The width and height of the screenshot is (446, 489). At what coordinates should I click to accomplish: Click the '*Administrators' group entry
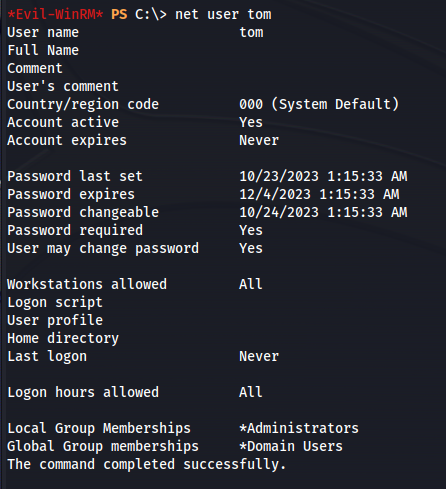(299, 428)
